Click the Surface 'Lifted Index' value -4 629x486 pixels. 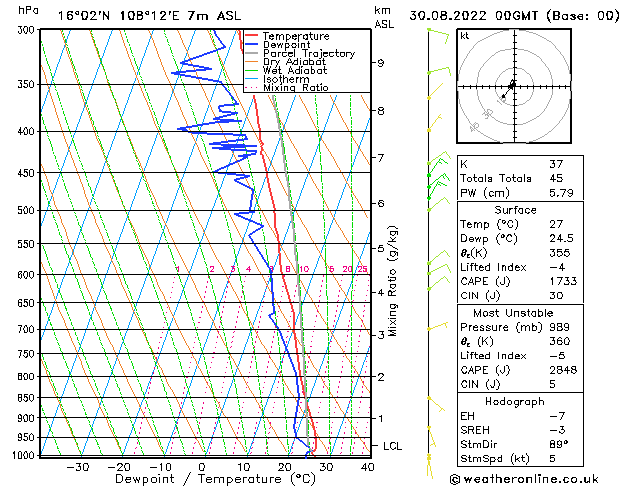click(558, 267)
